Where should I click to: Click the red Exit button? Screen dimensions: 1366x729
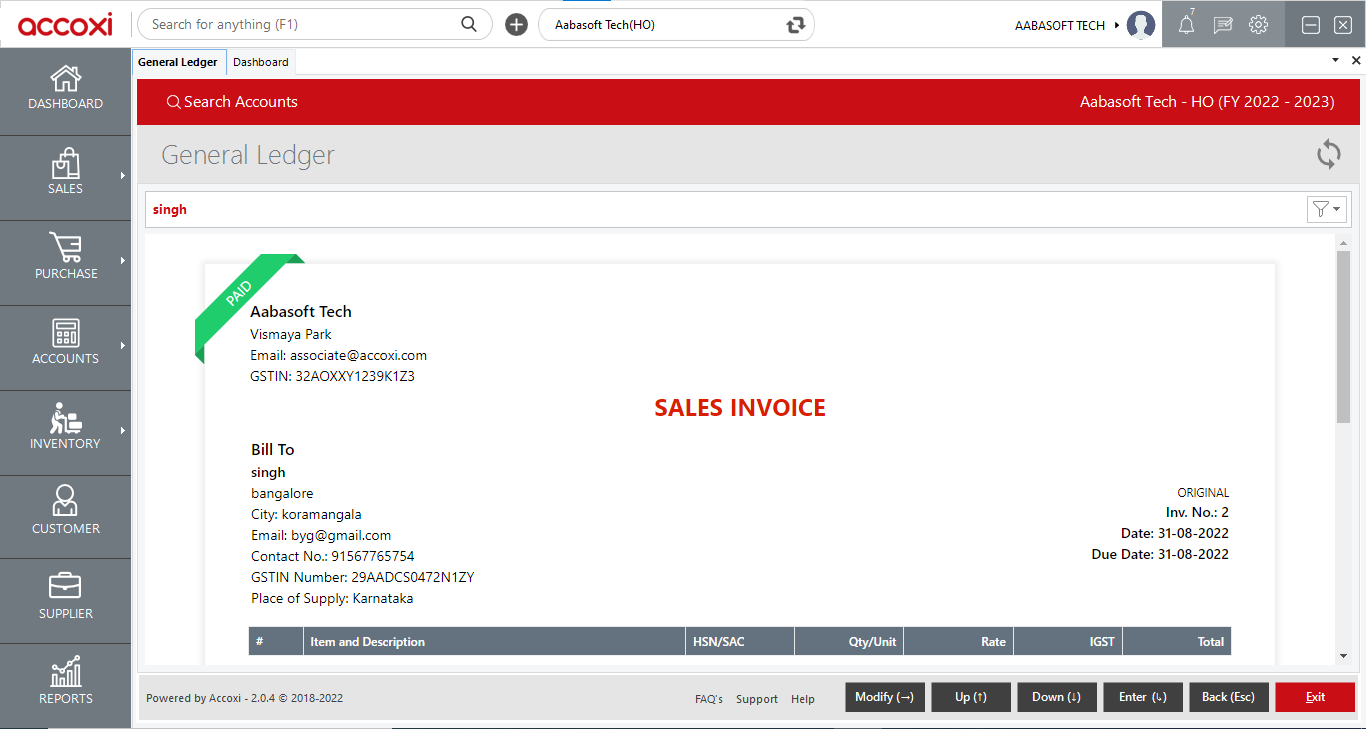point(1315,697)
